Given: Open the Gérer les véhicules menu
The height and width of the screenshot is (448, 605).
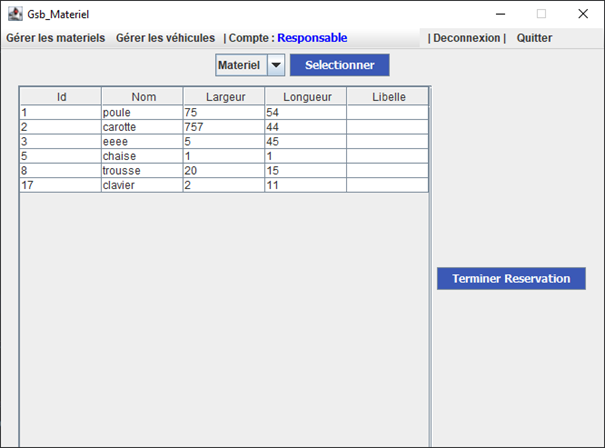Looking at the screenshot, I should pyautogui.click(x=165, y=38).
